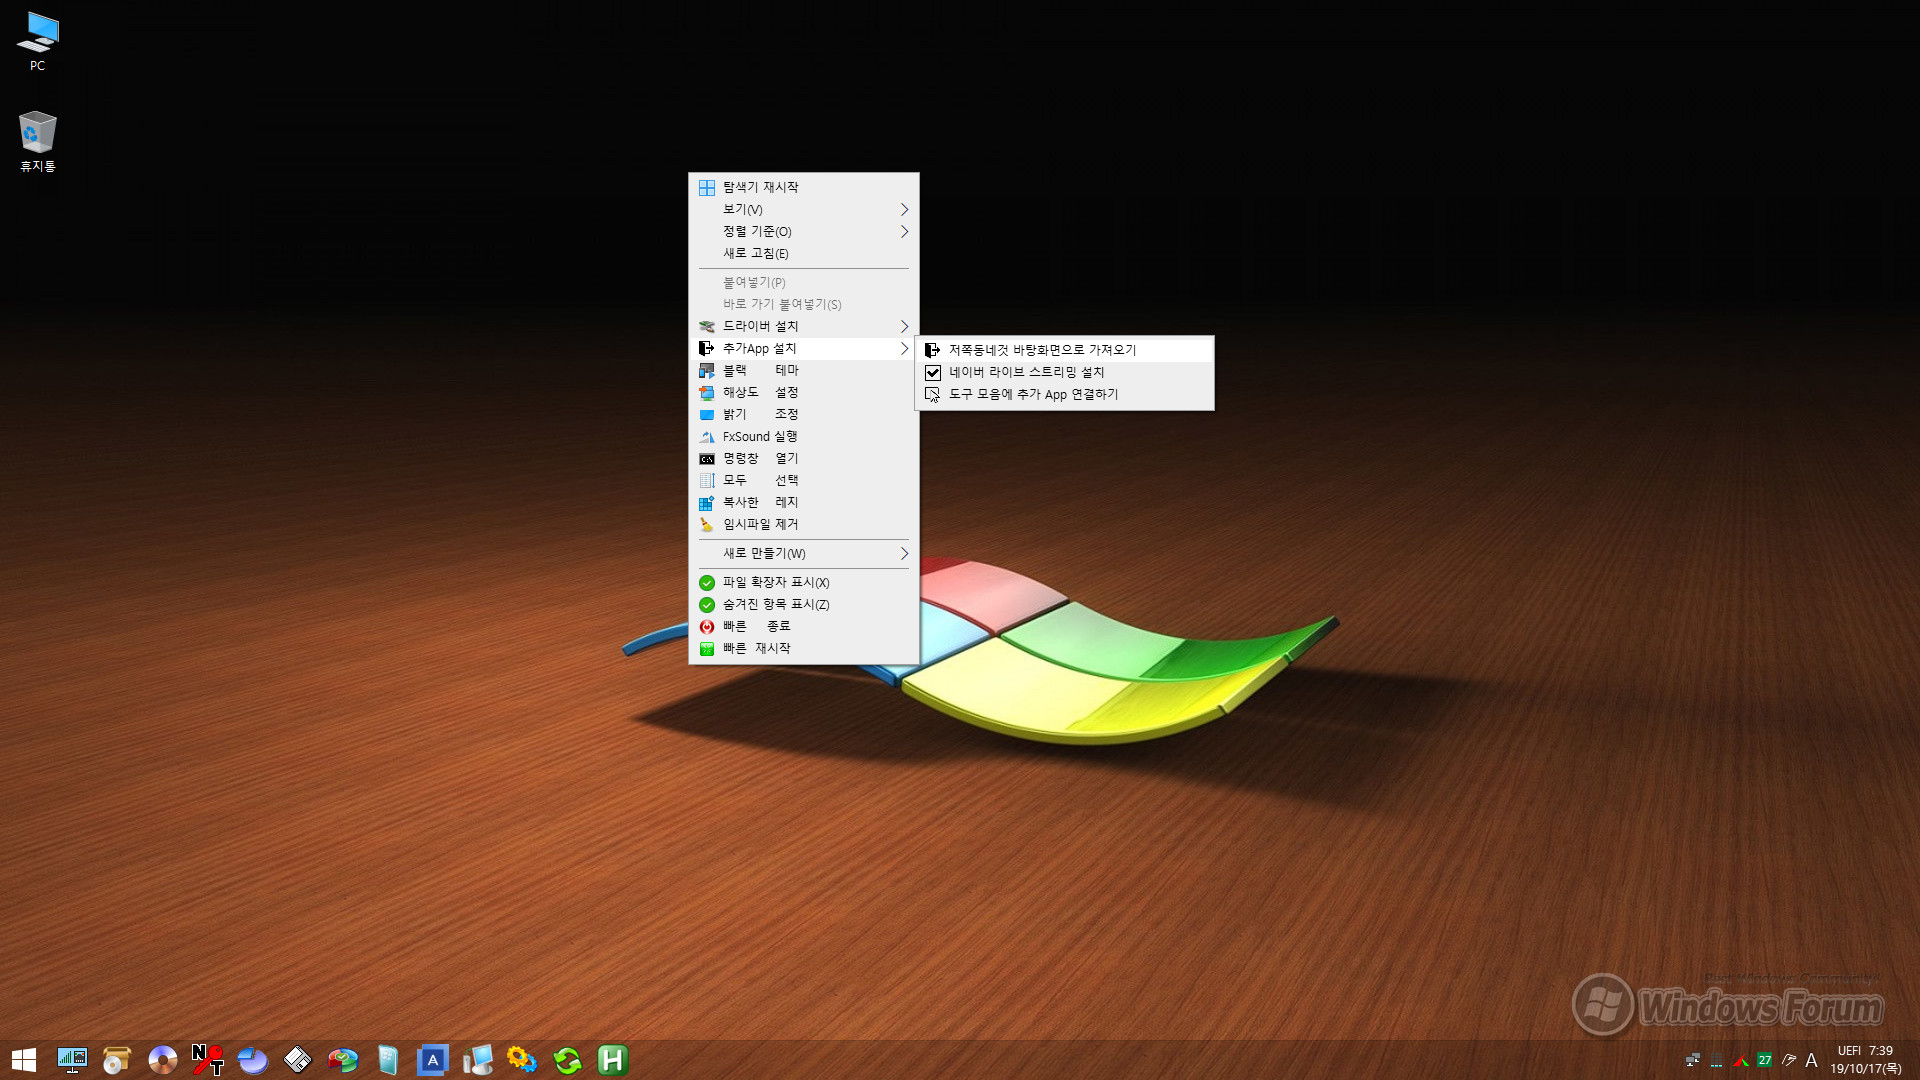
Task: Expand the 보기(V) submenu arrow
Action: [904, 209]
